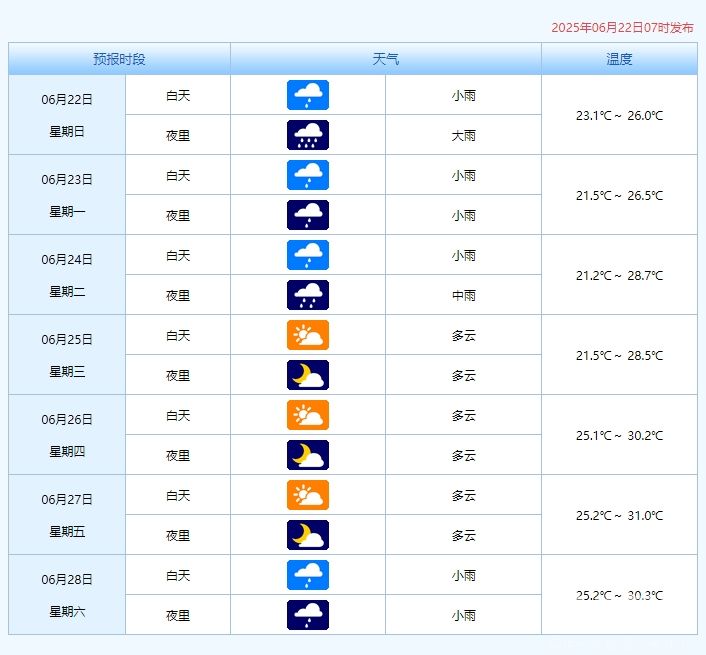This screenshot has height=655, width=706.
Task: Click the June 27 daytime cloudy sun icon
Action: point(308,495)
